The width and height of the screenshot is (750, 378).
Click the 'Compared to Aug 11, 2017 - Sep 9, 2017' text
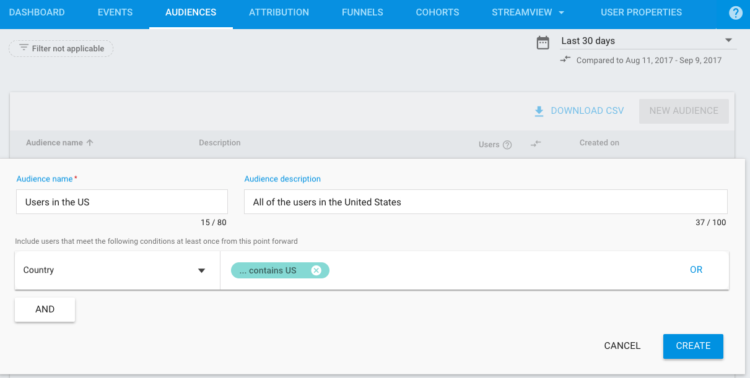[649, 60]
